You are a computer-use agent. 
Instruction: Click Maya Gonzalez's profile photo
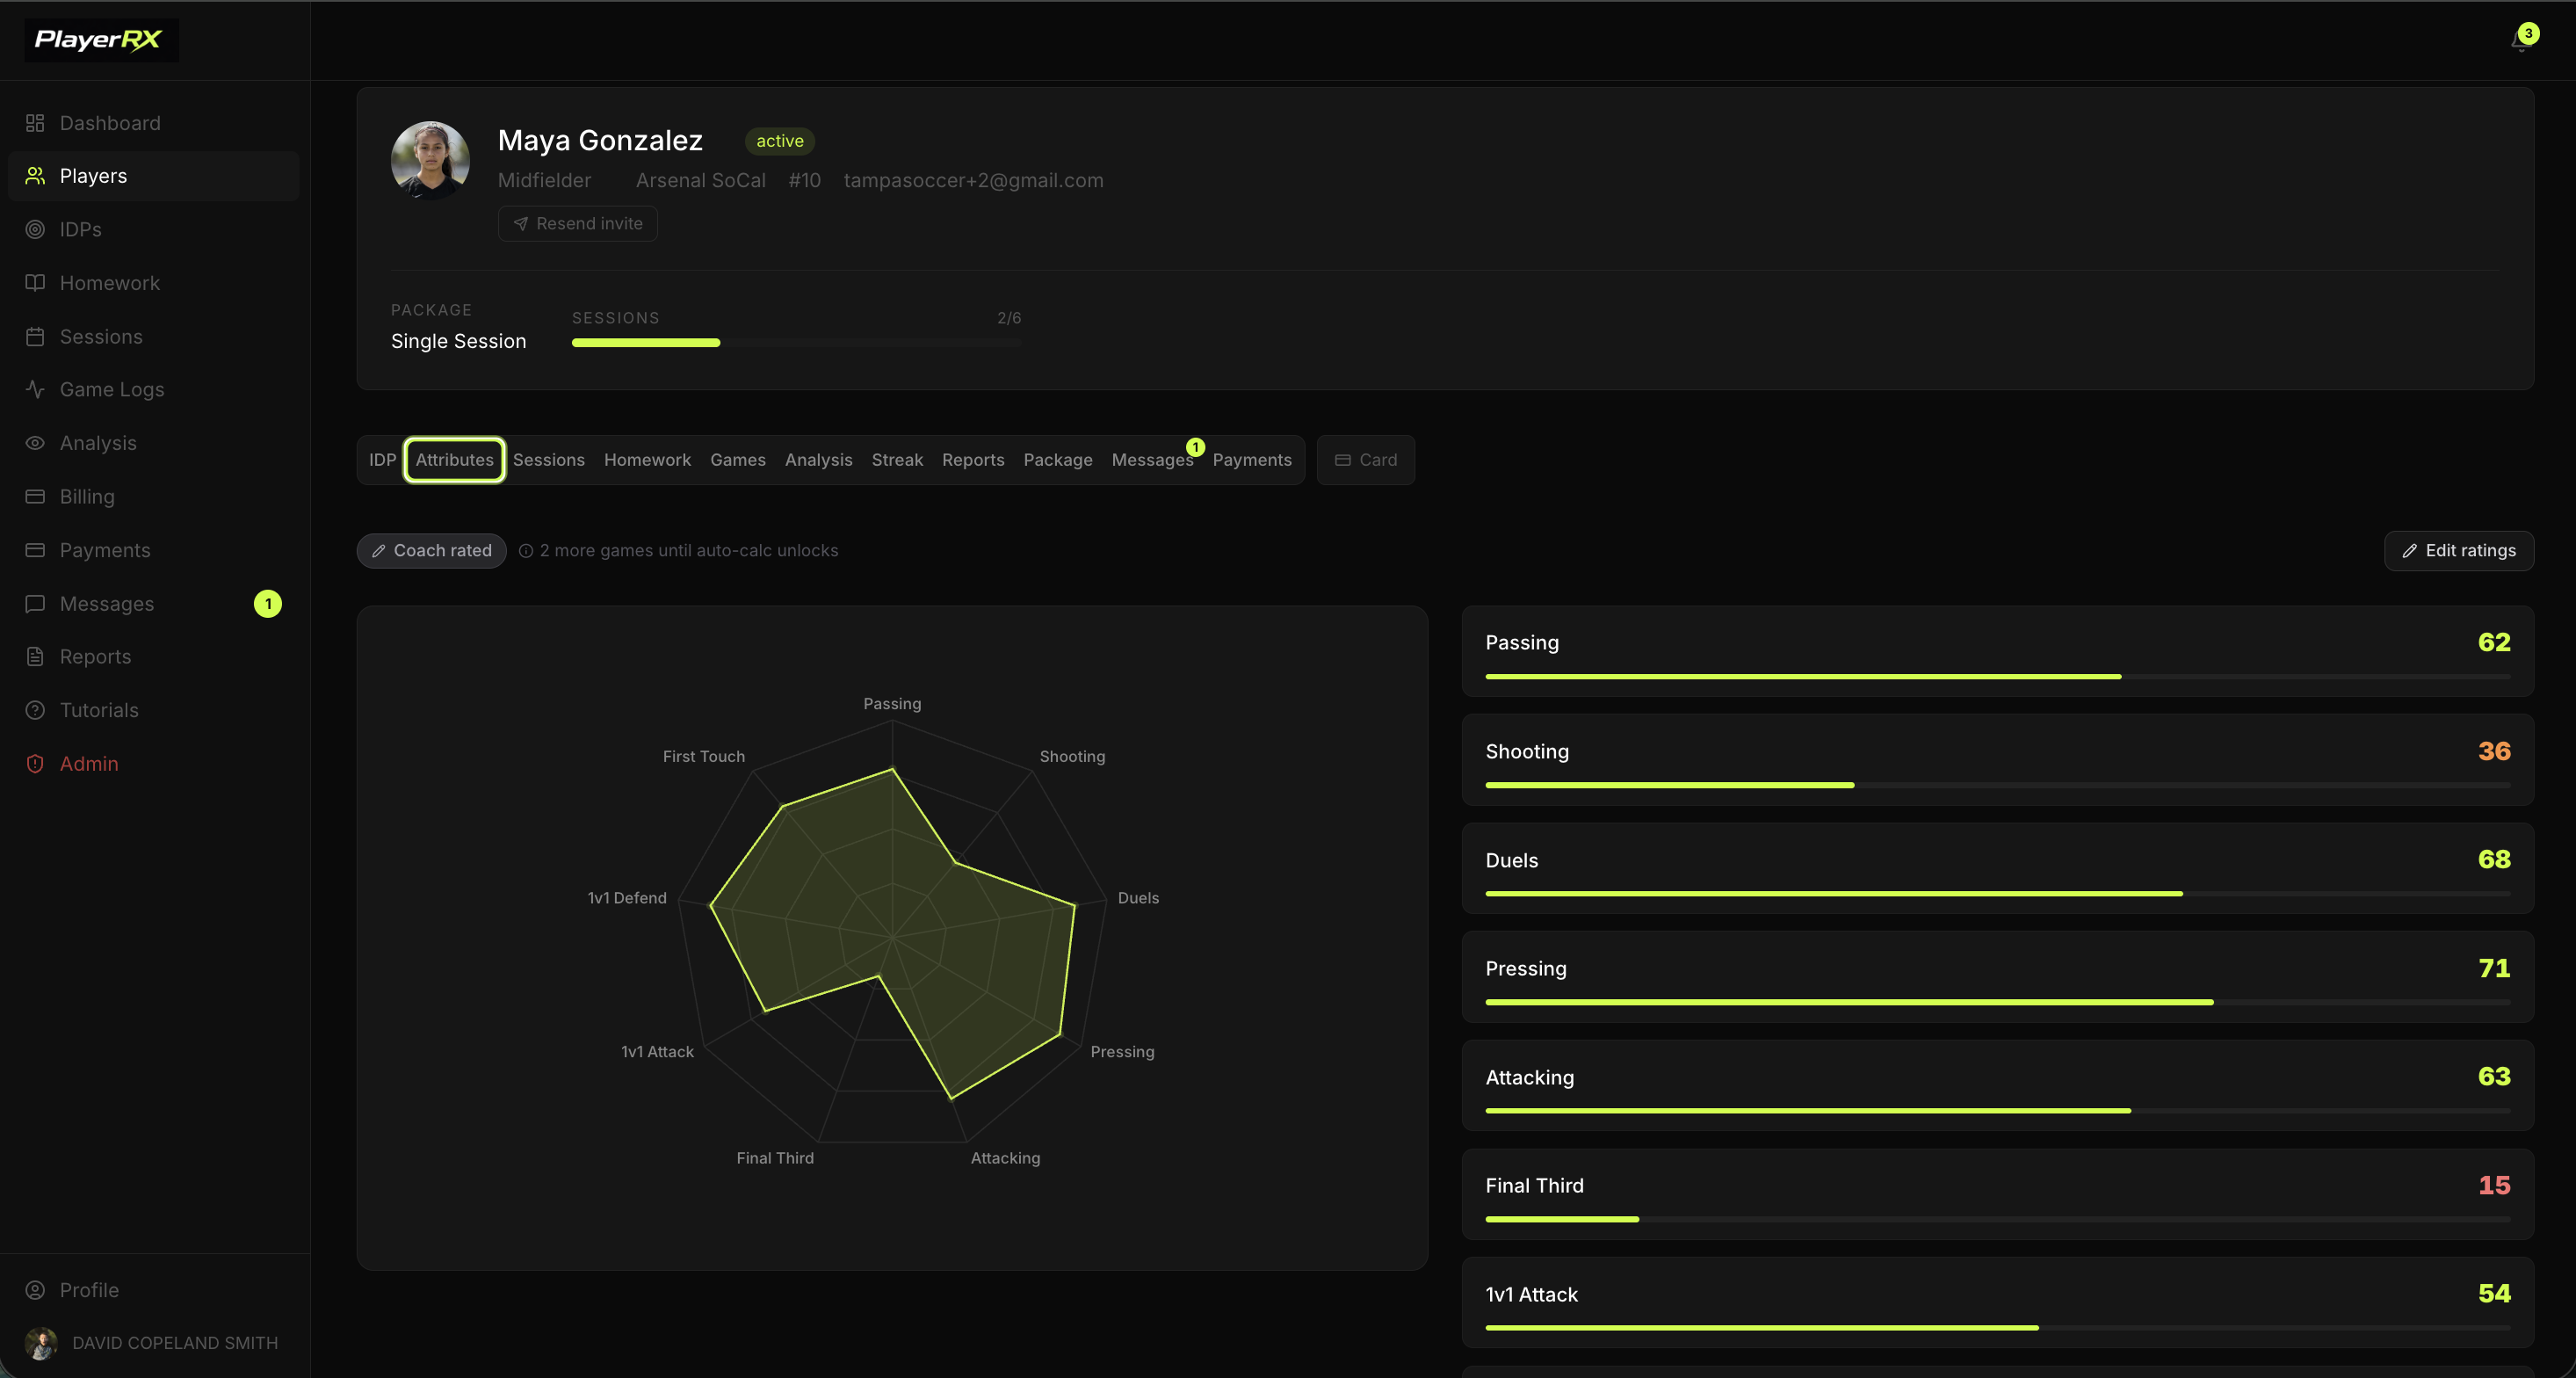430,160
